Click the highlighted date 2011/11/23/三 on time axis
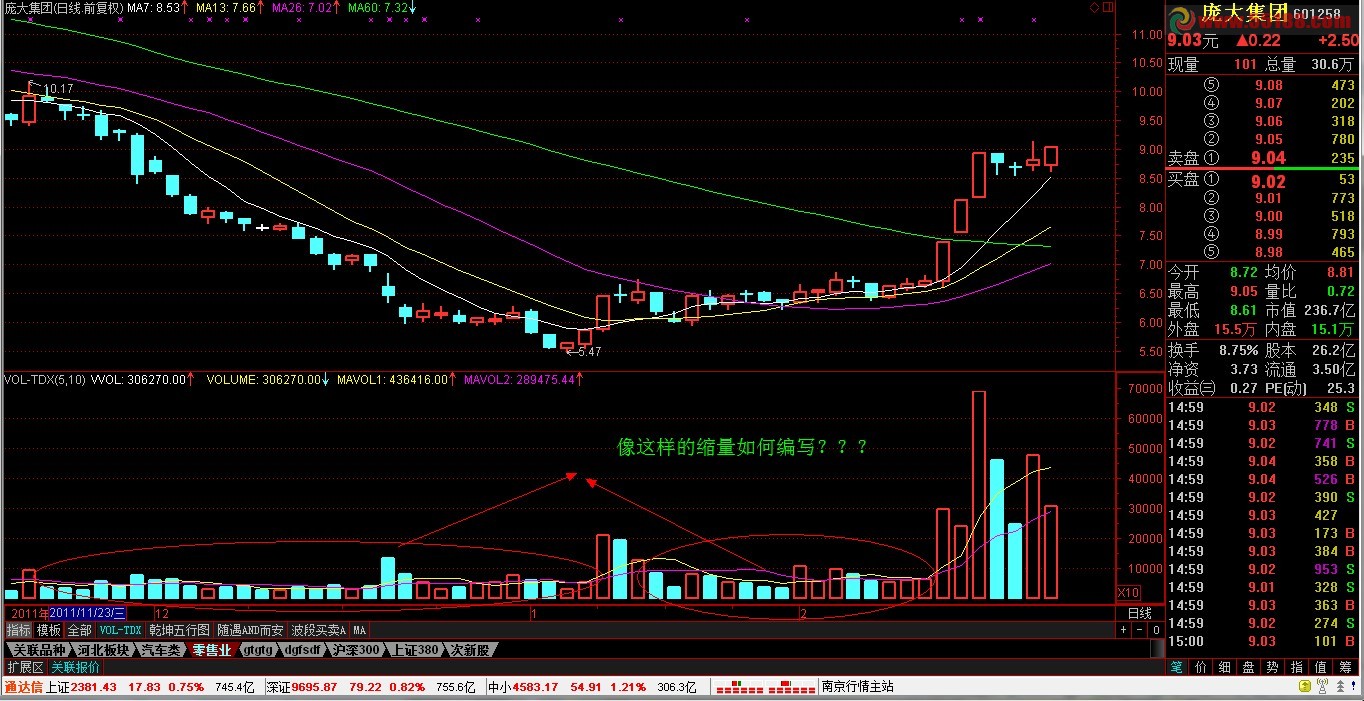The width and height of the screenshot is (1364, 701). click(x=88, y=612)
